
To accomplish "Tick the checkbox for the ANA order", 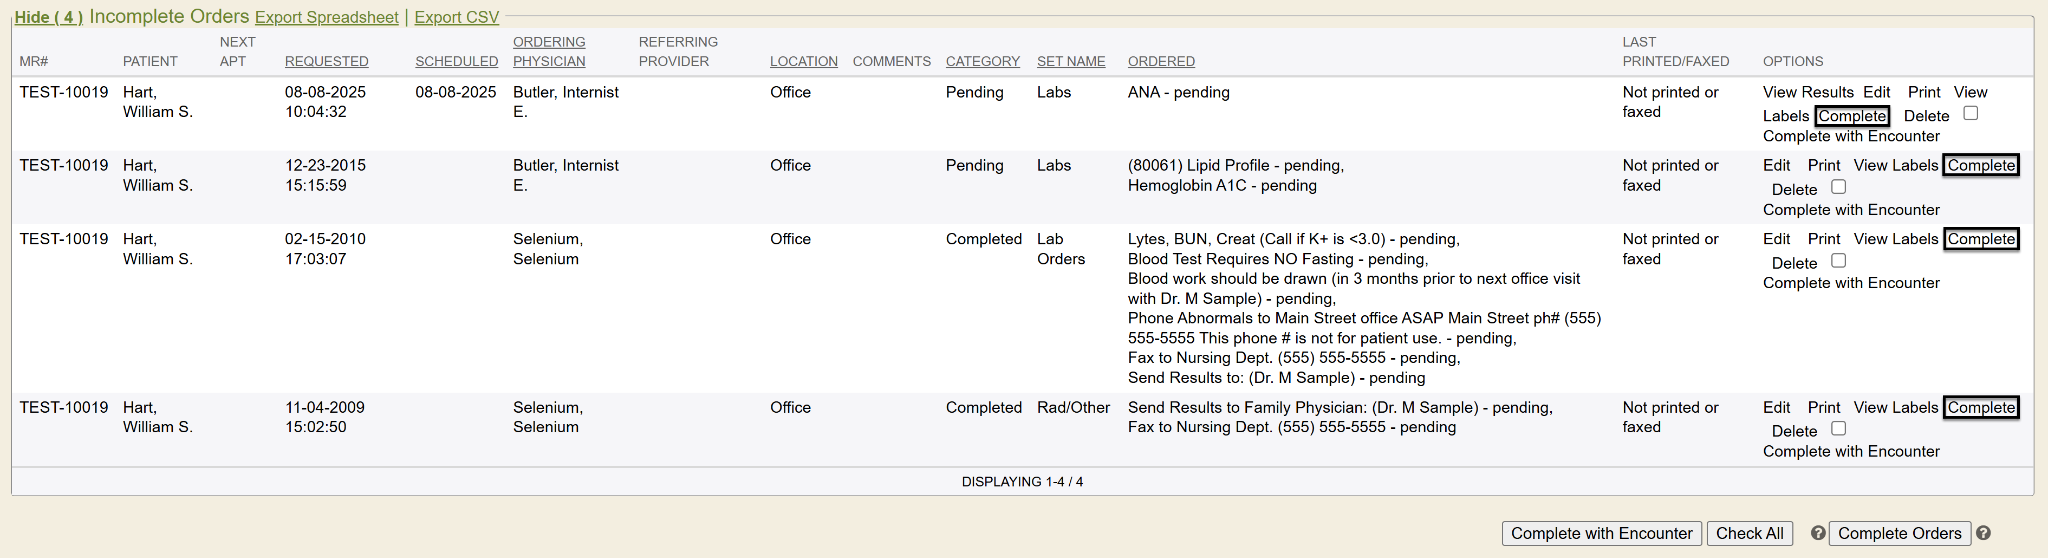I will tap(1970, 113).
